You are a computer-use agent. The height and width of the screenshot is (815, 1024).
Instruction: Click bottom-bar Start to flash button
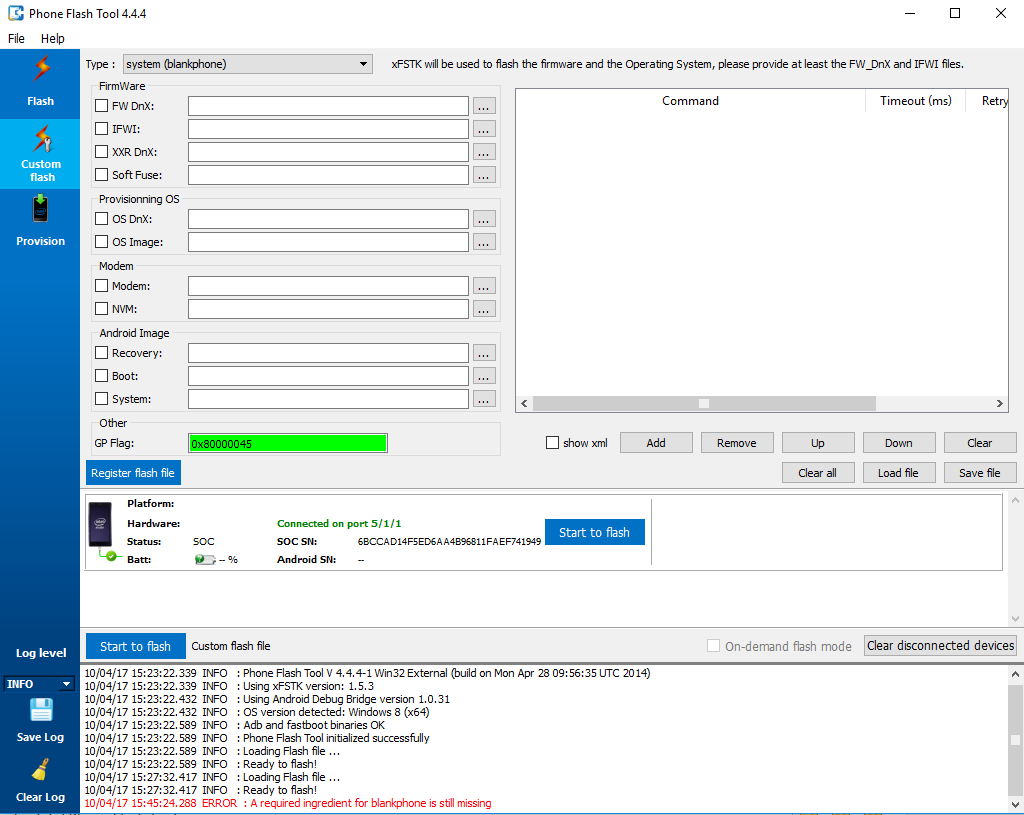click(x=135, y=647)
